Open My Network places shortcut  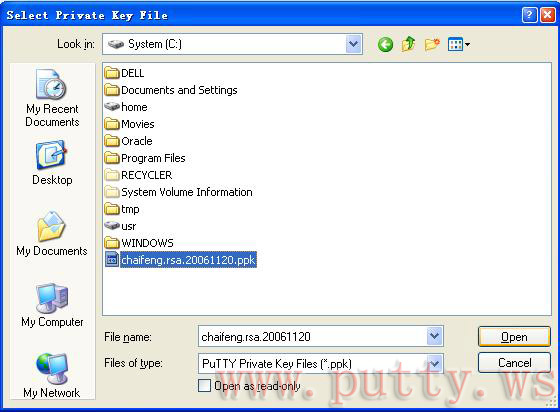point(52,375)
